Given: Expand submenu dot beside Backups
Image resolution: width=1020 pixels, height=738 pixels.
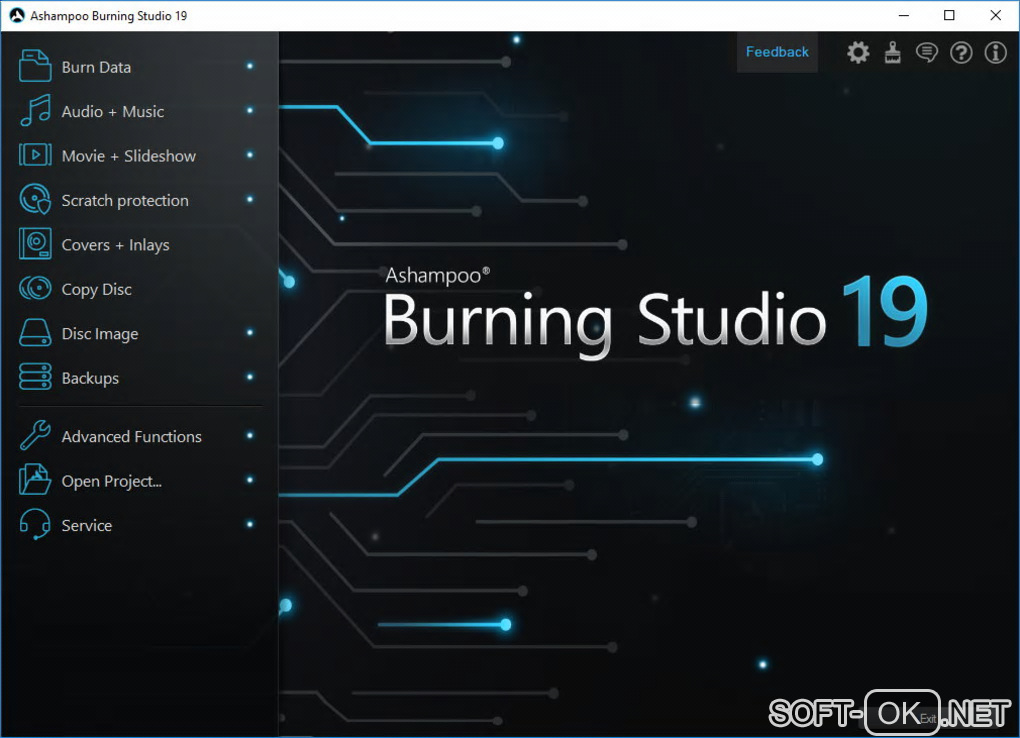Looking at the screenshot, I should coord(250,376).
